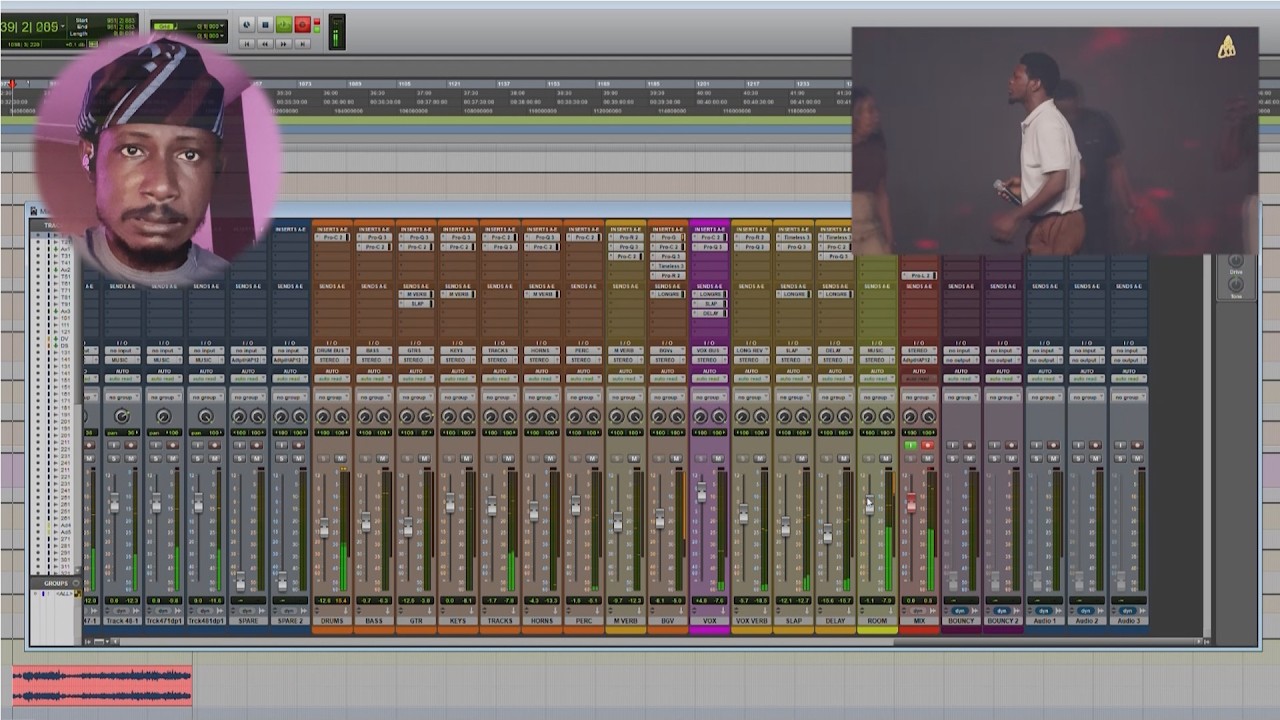Click Return to Zero transport button
This screenshot has height=720, width=1280.
[x=247, y=43]
